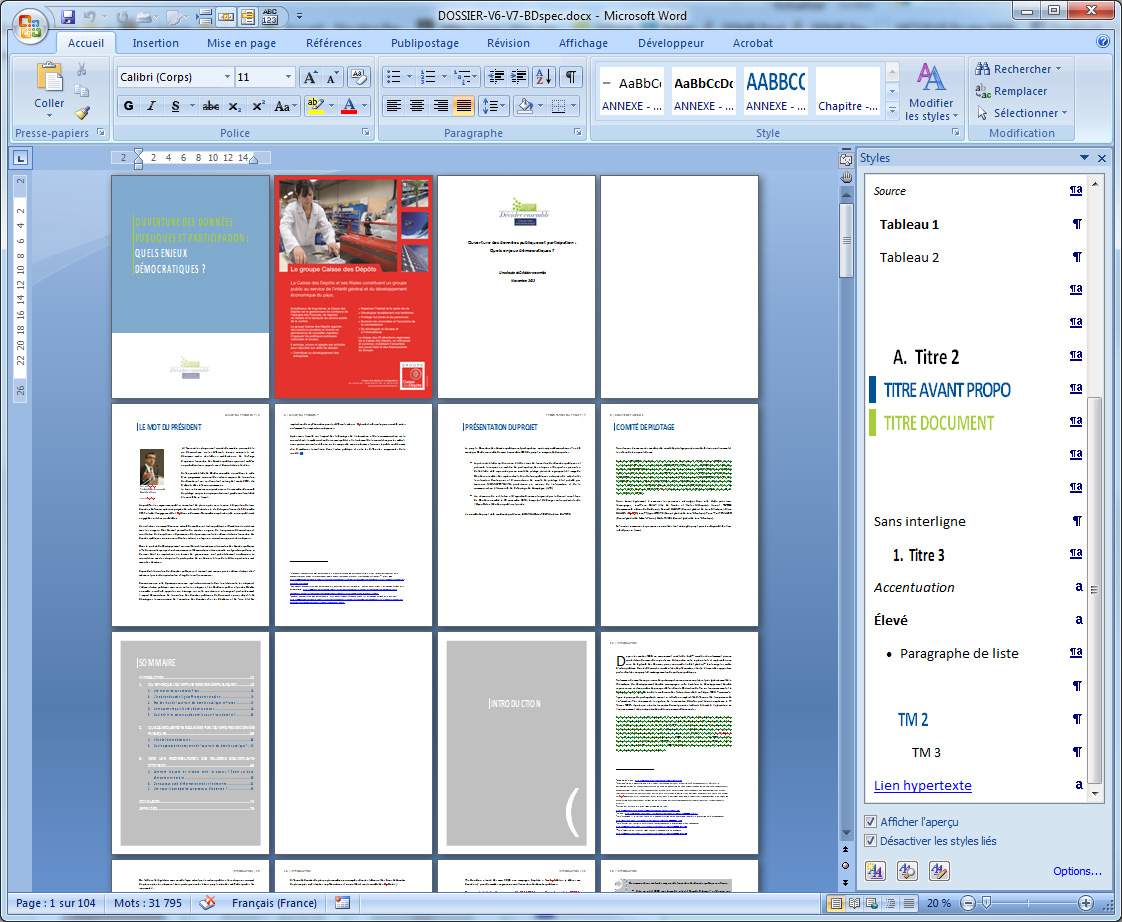Uncheck Désactiver les styles liés
The image size is (1122, 922).
tap(871, 841)
